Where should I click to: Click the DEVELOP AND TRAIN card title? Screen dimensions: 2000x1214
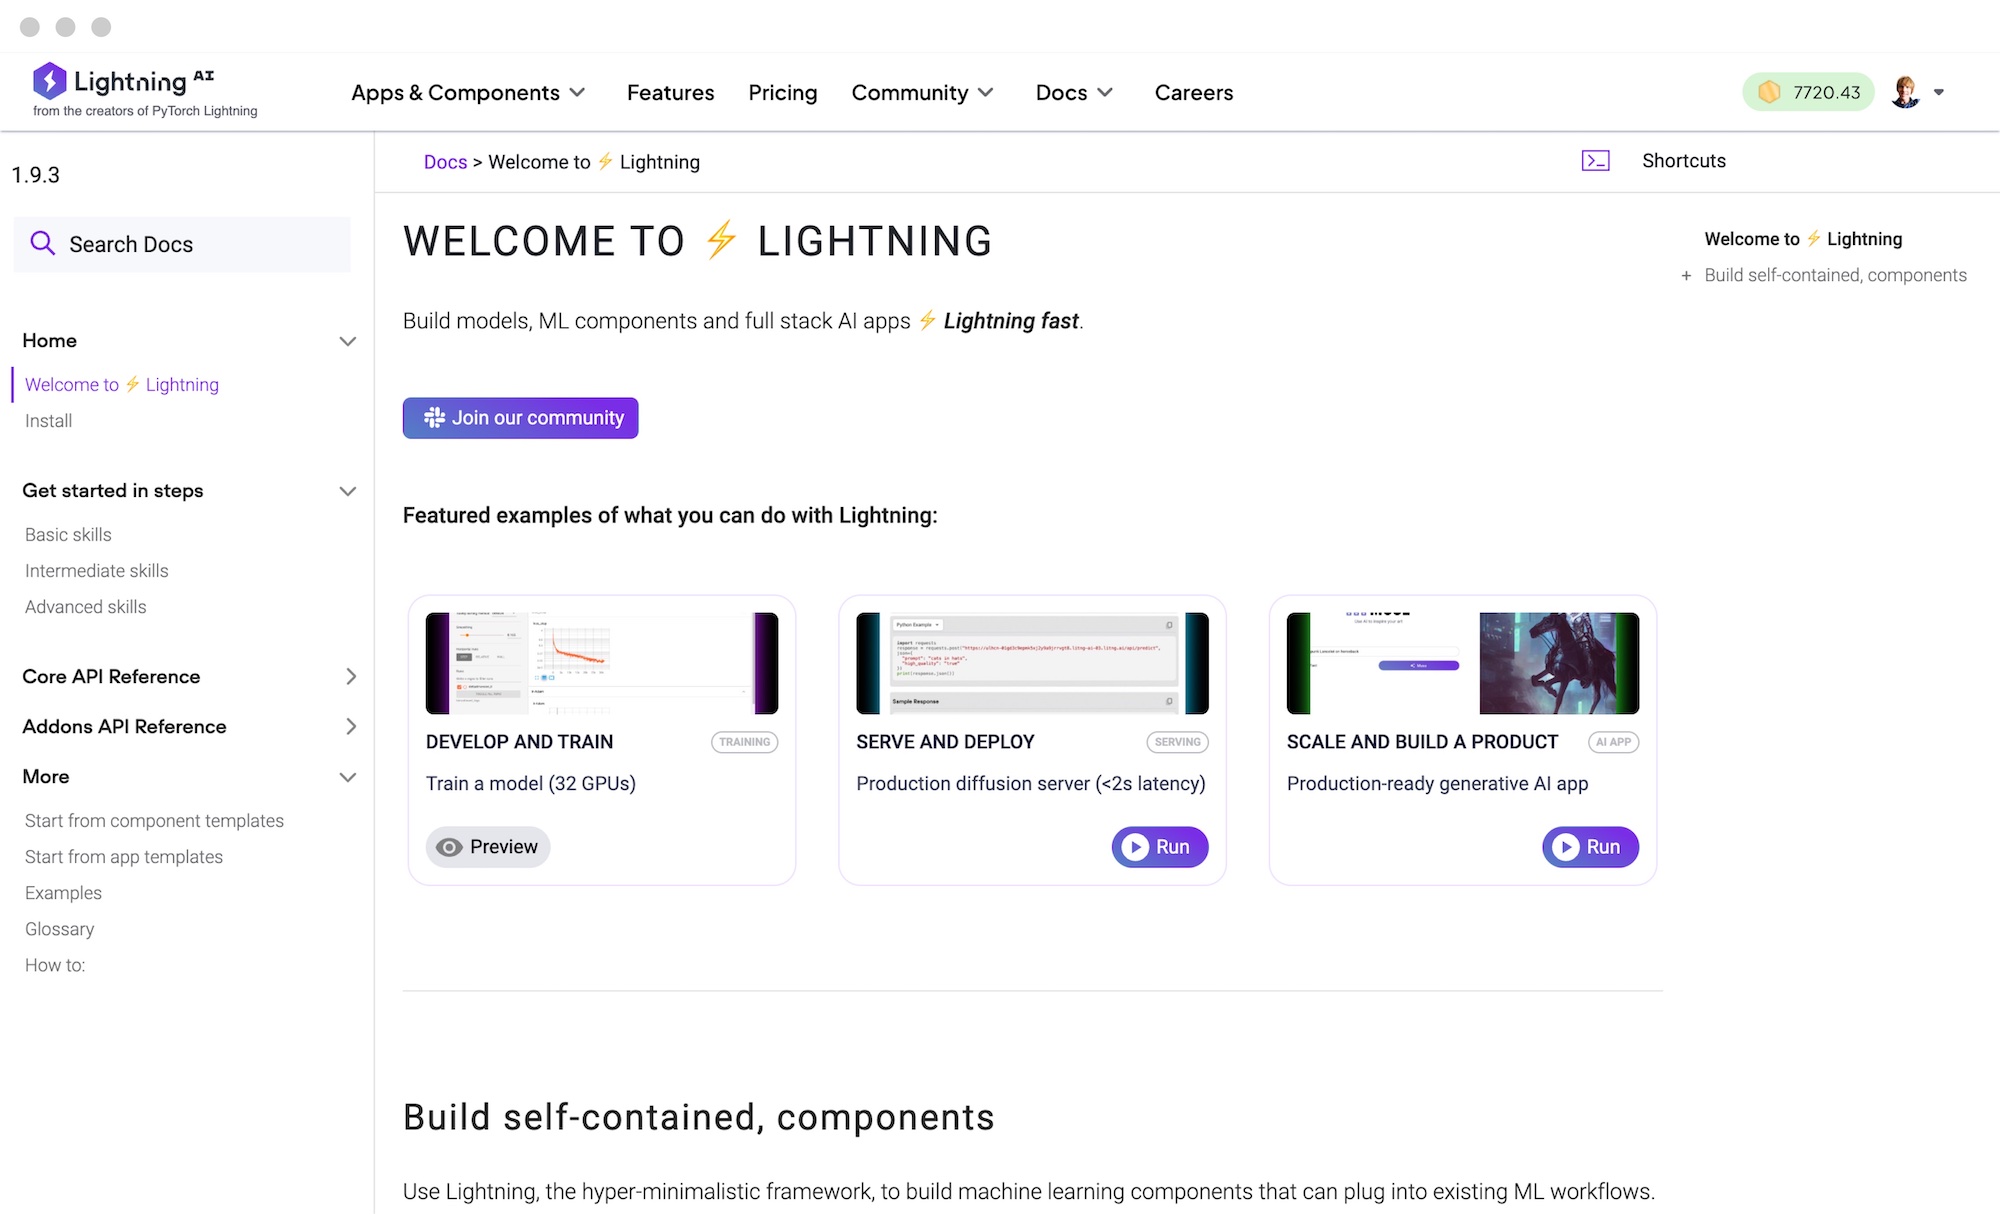(519, 742)
